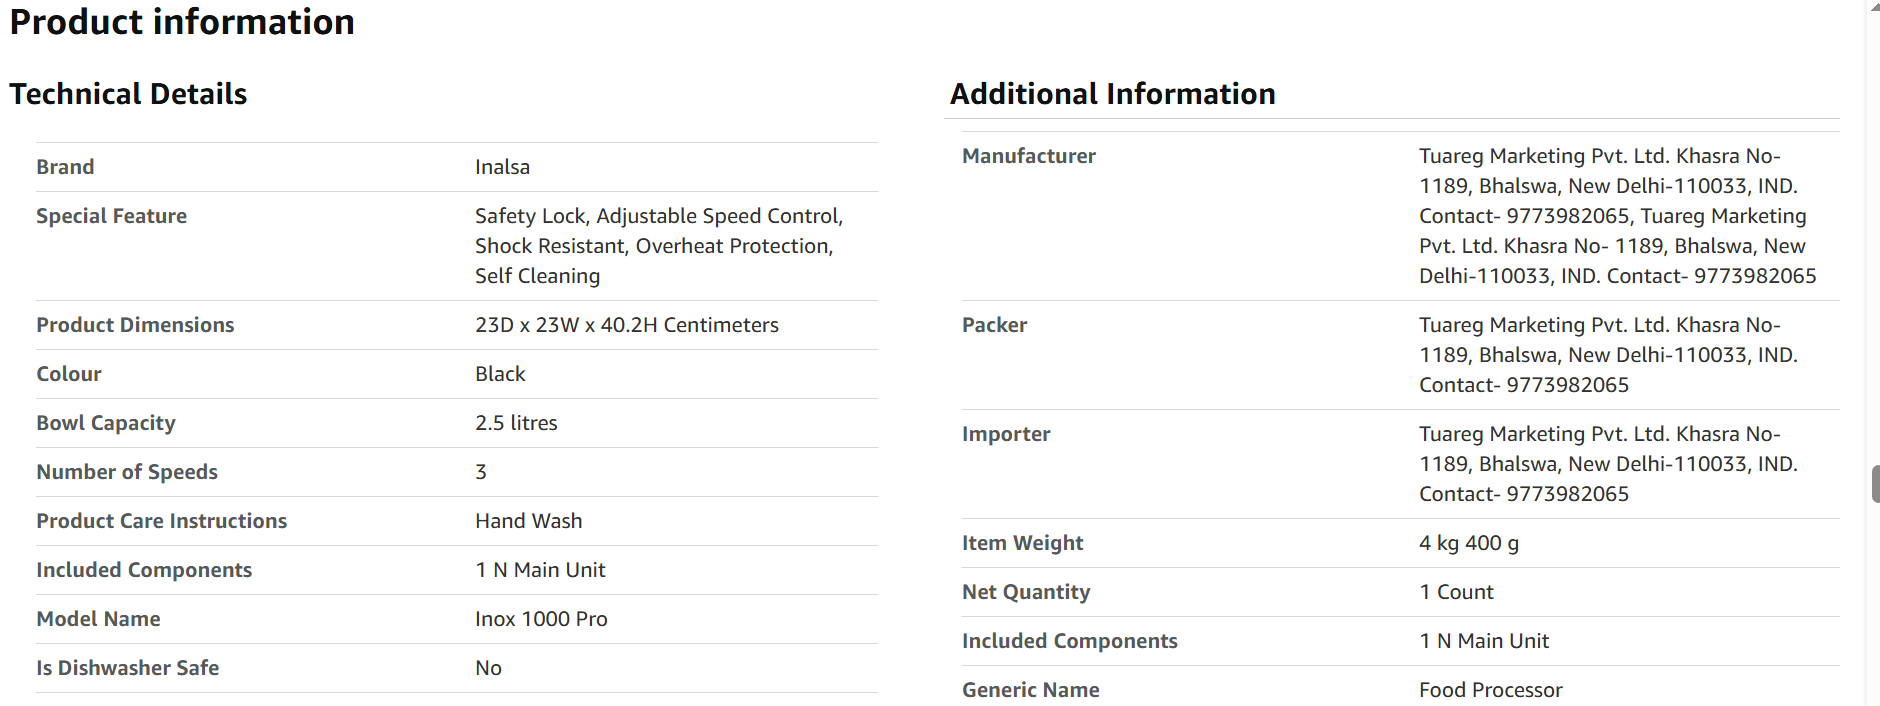Select the Additional Information heading
1880x706 pixels.
pos(1112,94)
